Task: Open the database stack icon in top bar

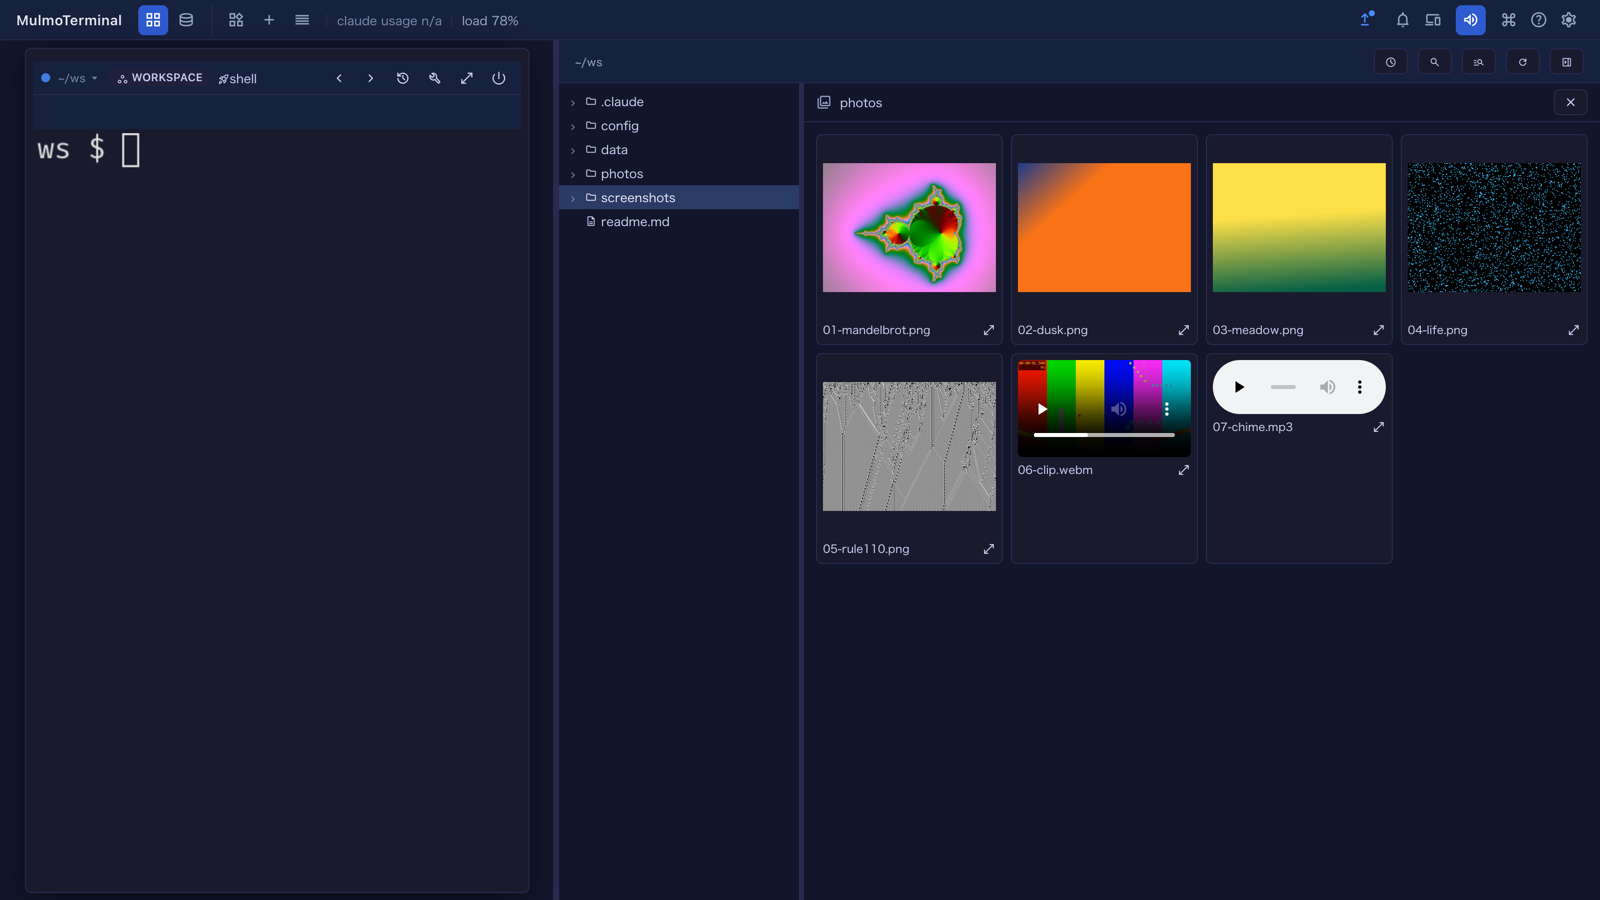Action: pyautogui.click(x=186, y=20)
